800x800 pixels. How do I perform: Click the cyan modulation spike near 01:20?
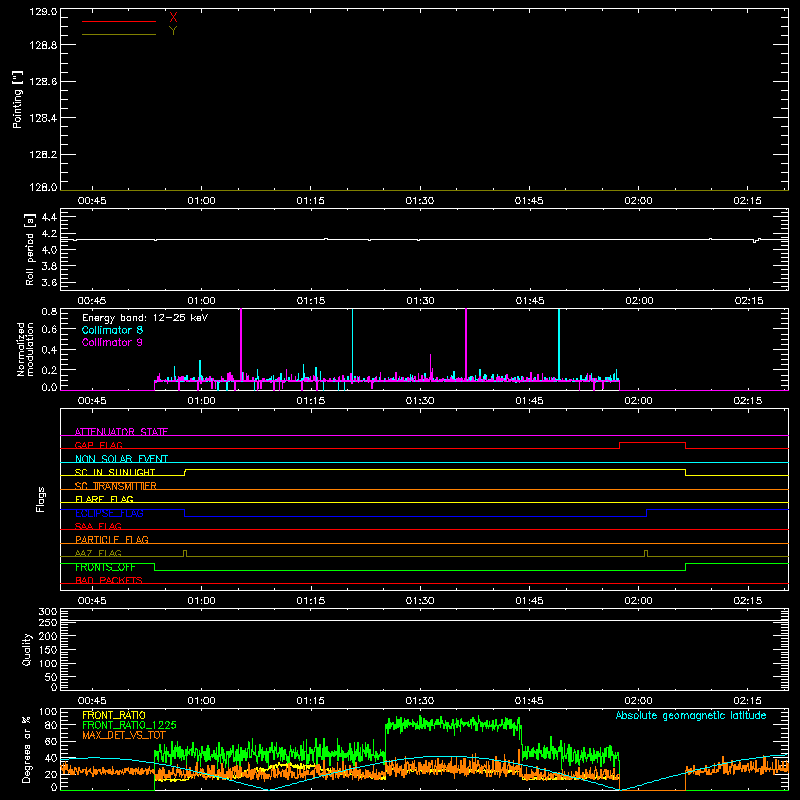pos(353,344)
